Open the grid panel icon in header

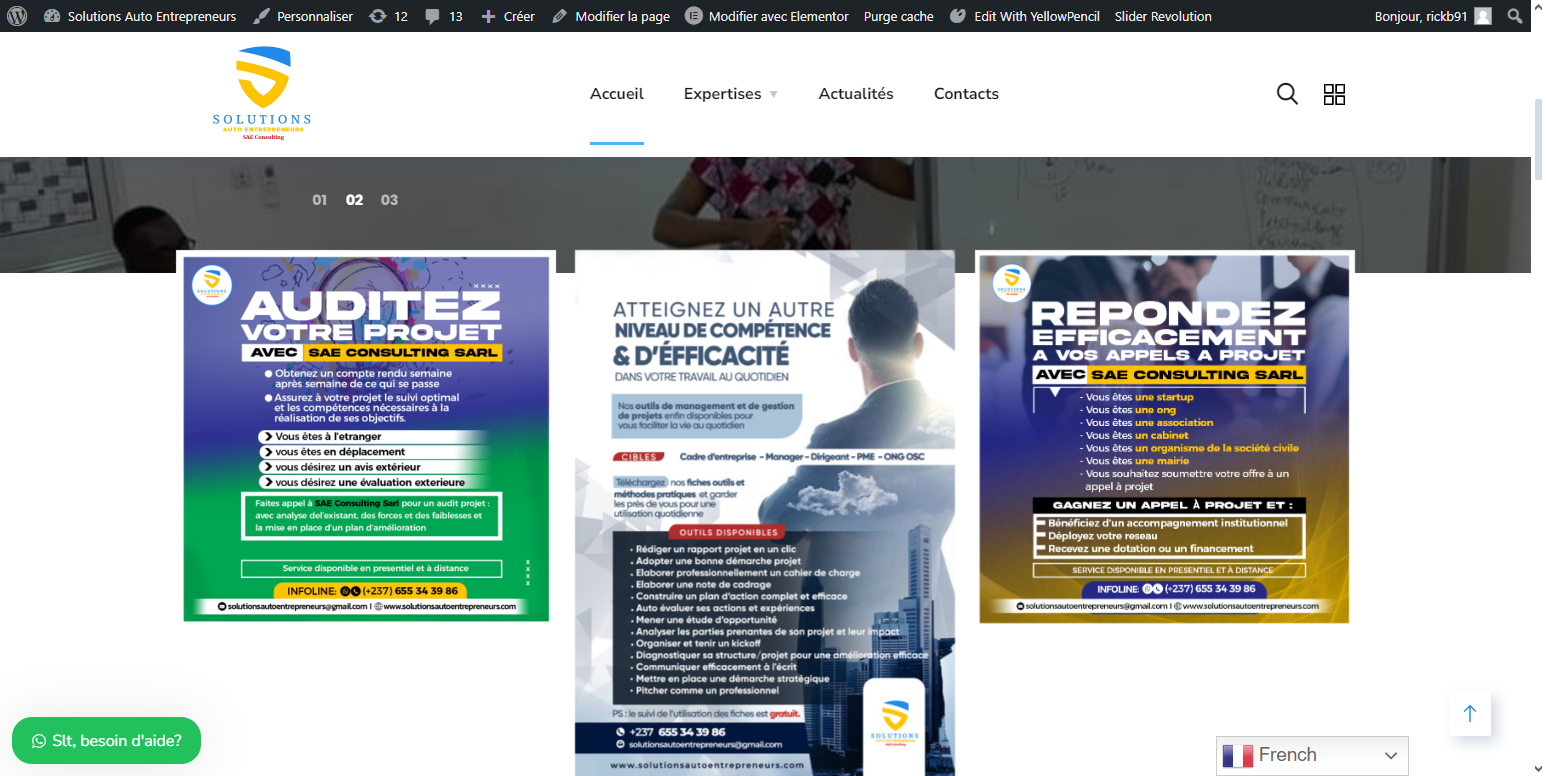(x=1334, y=94)
